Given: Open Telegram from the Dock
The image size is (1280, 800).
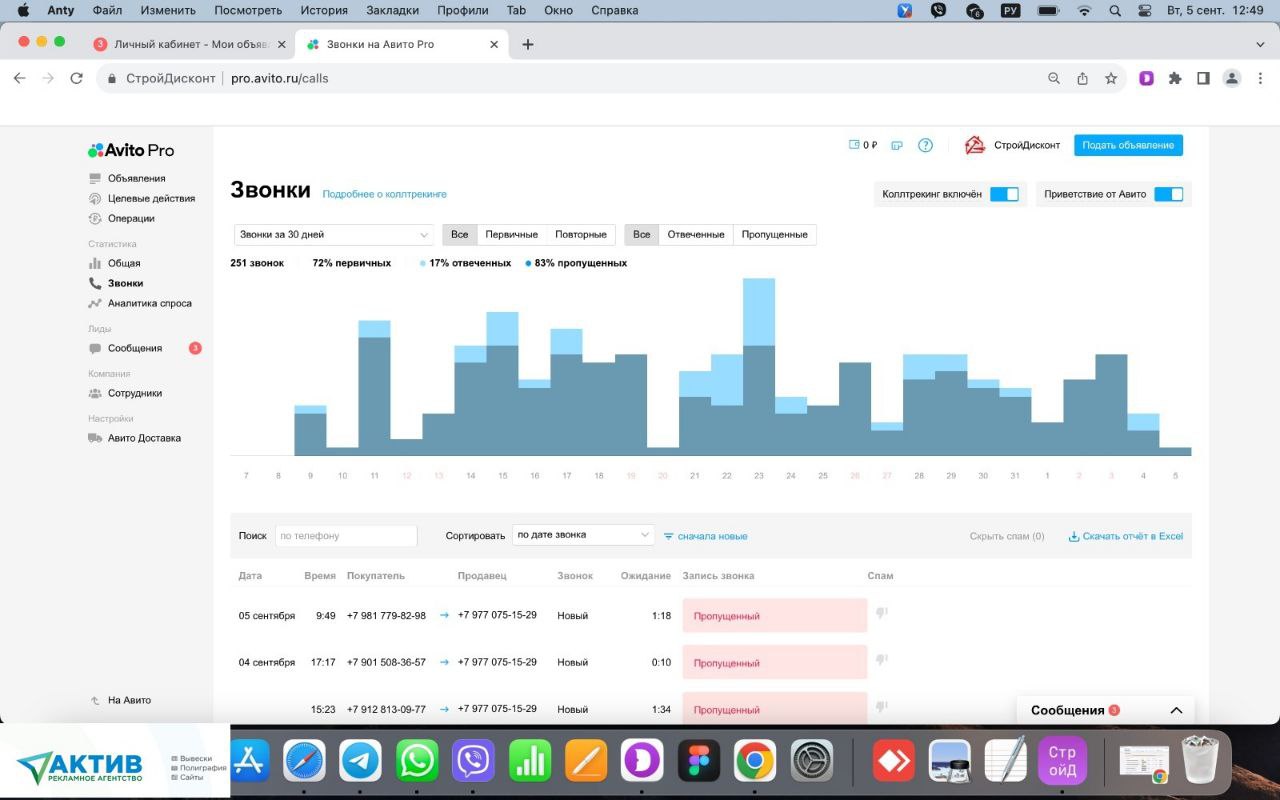Looking at the screenshot, I should click(361, 761).
